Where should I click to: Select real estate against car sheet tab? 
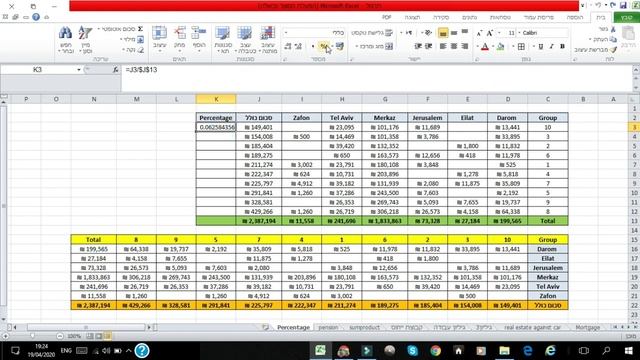tap(533, 327)
